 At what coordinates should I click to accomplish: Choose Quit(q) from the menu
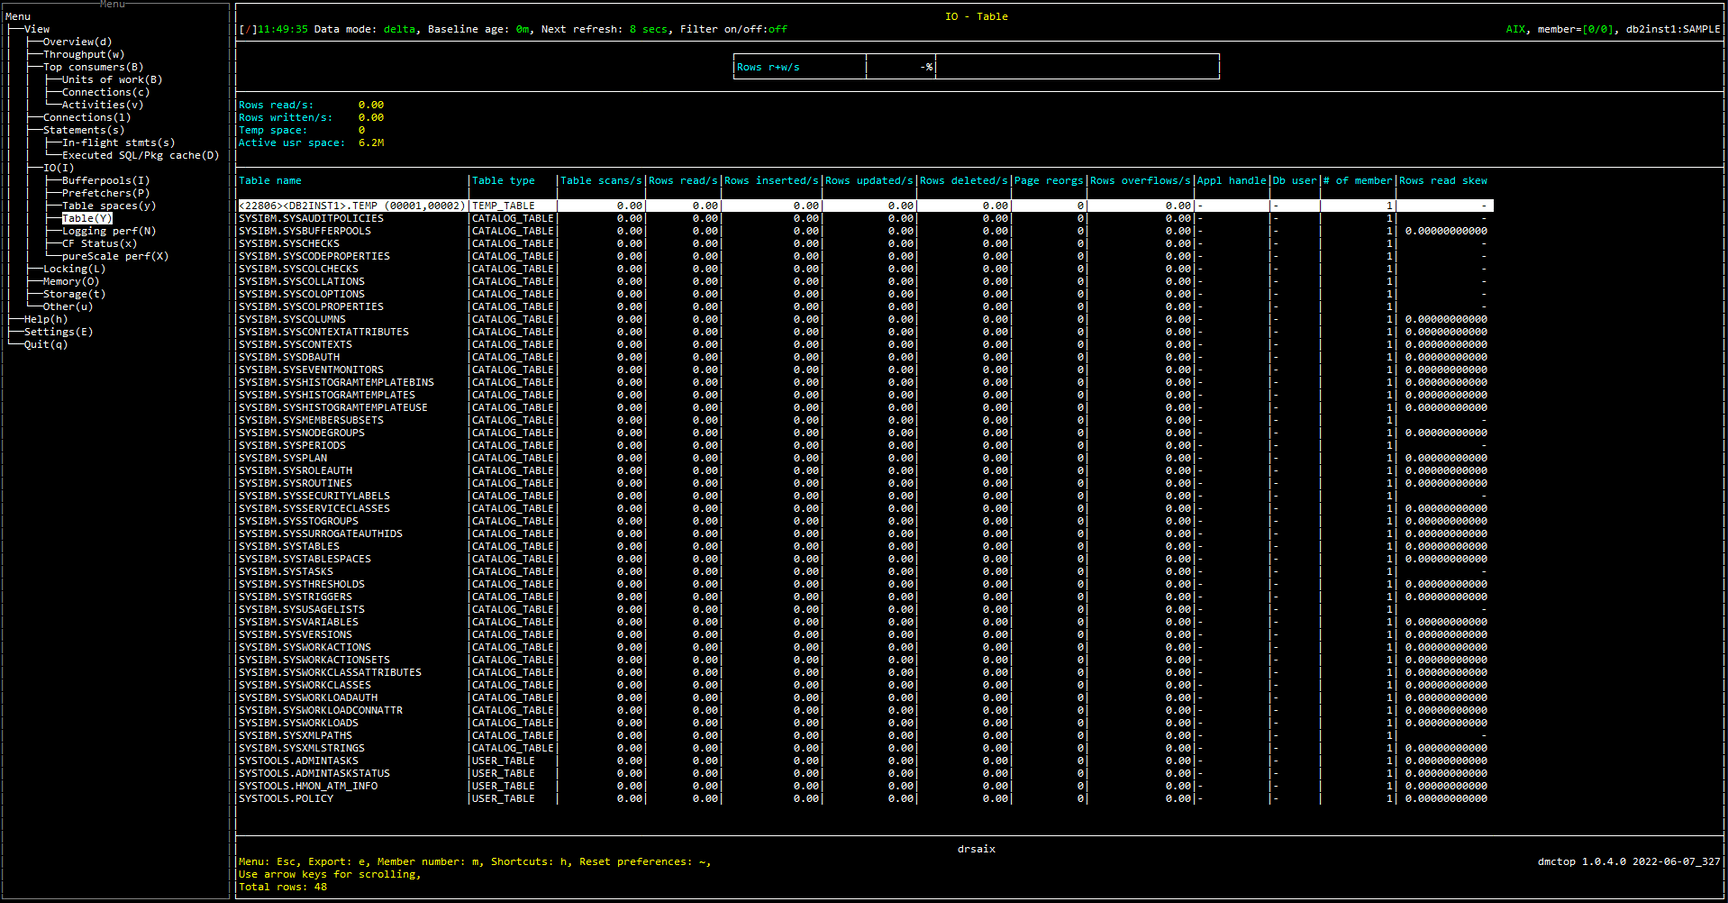point(46,345)
